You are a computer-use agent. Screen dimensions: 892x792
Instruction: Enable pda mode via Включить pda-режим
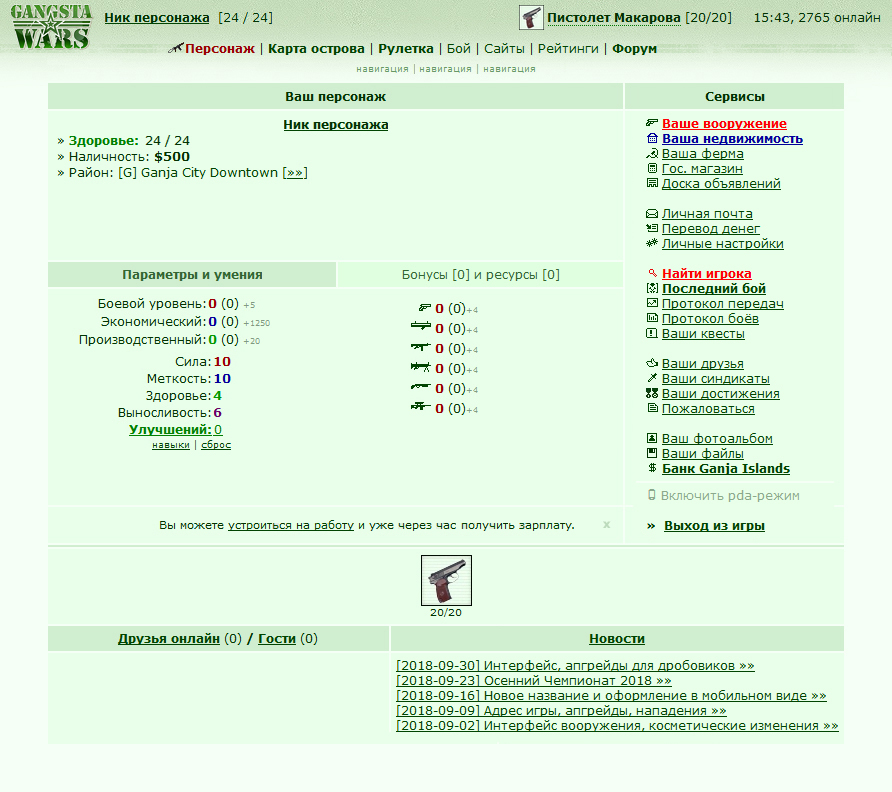729,496
